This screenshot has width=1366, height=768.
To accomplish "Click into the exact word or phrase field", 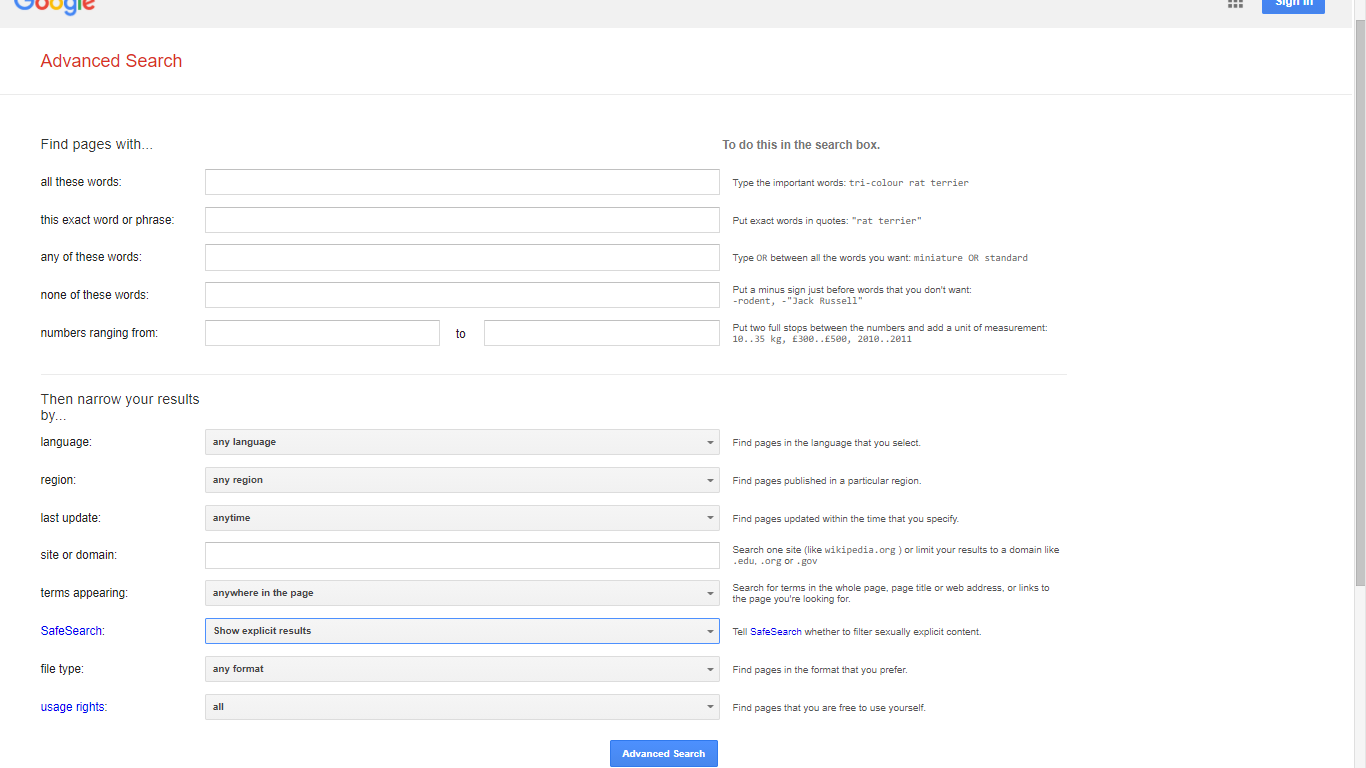I will tap(462, 220).
